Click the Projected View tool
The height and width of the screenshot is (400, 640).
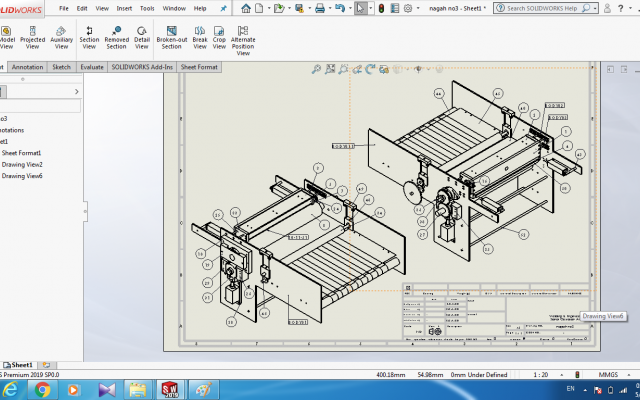tap(32, 37)
